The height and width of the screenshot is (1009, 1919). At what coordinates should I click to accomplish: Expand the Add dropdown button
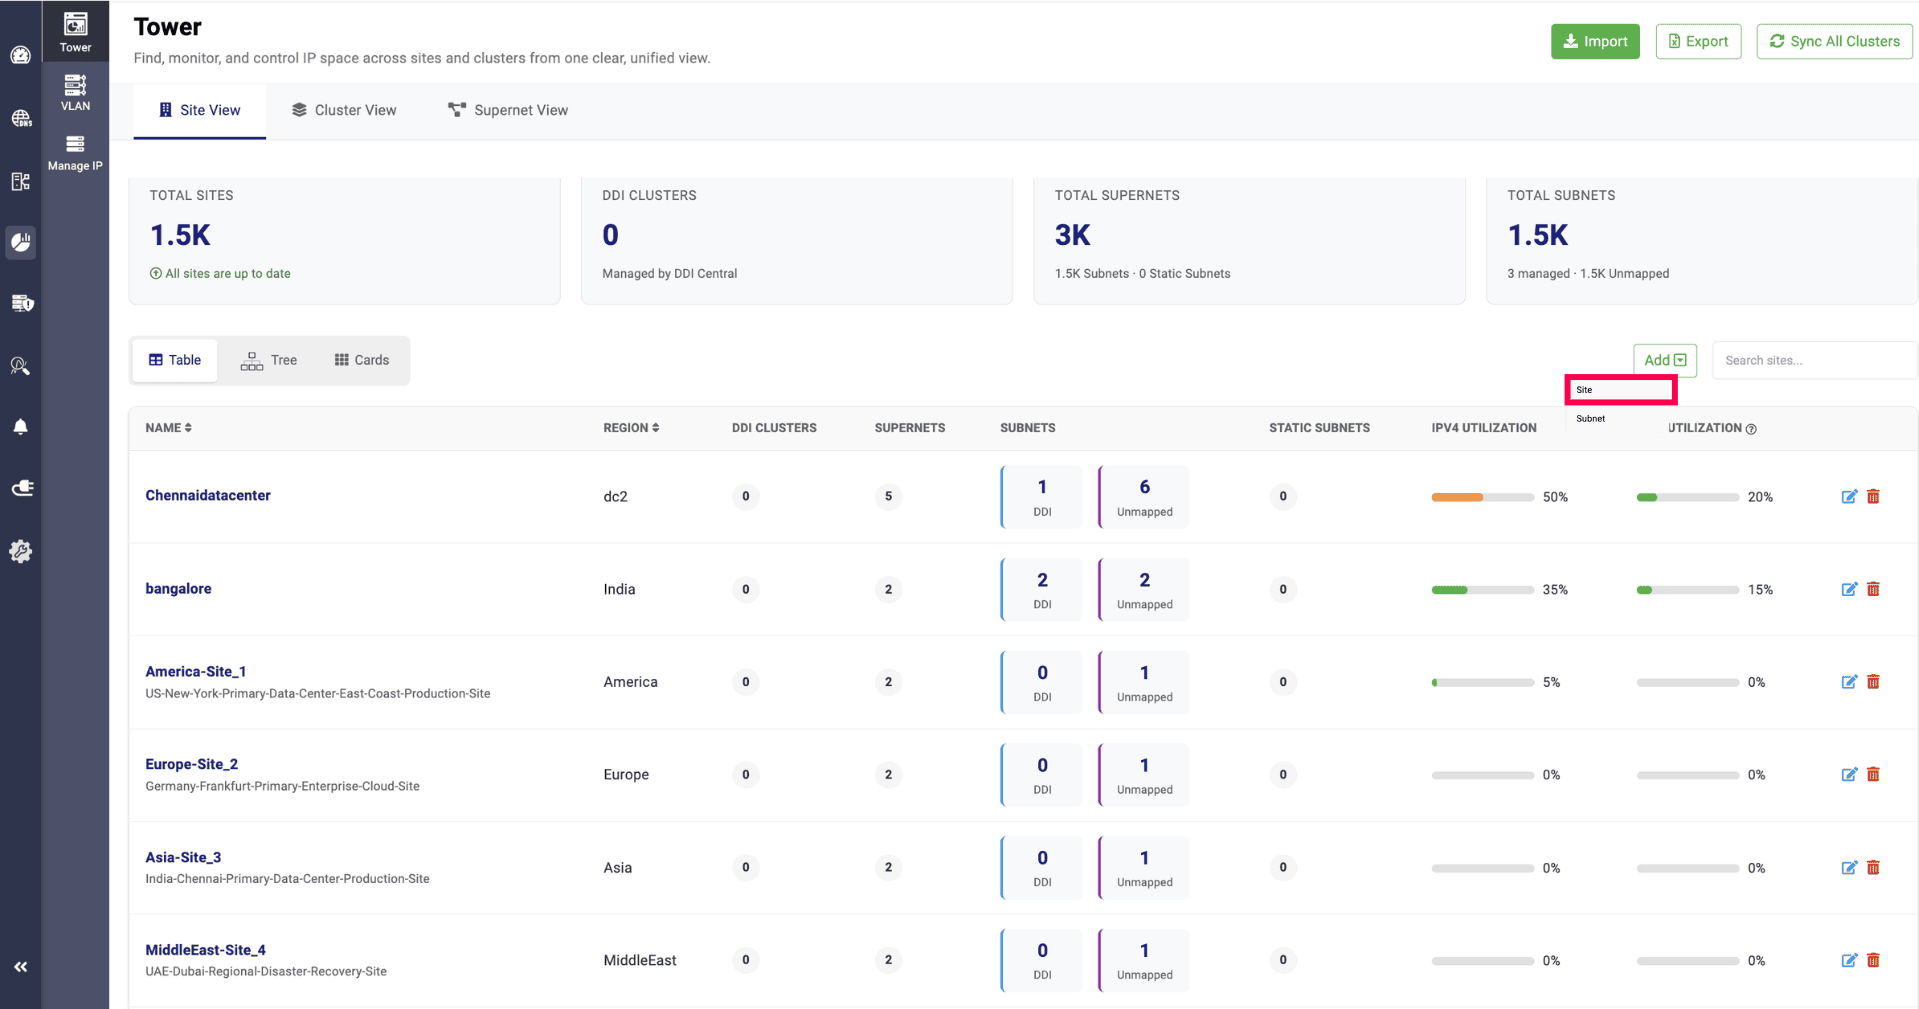[1664, 360]
